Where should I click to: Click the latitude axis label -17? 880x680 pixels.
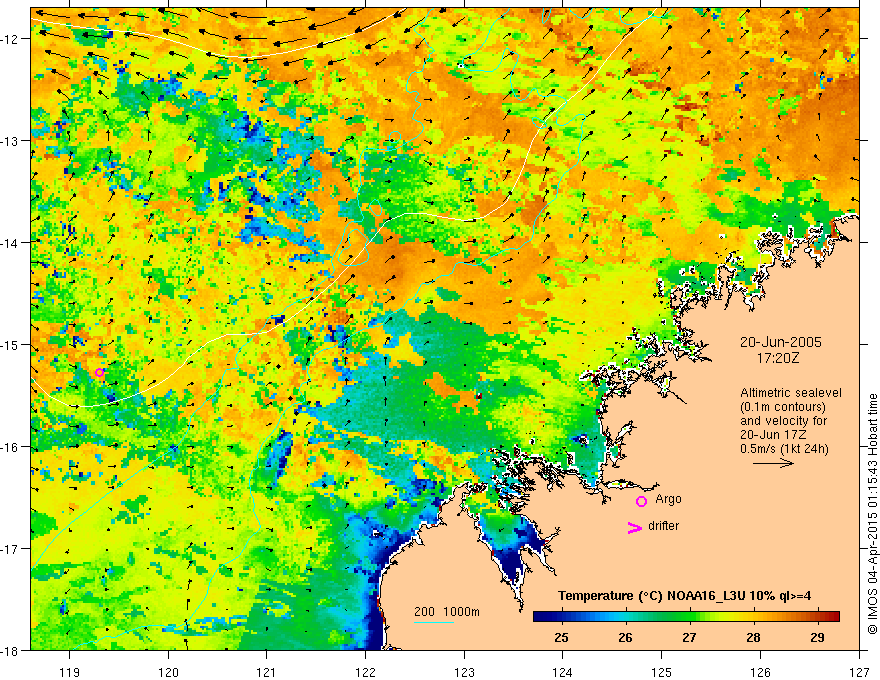(x=11, y=548)
